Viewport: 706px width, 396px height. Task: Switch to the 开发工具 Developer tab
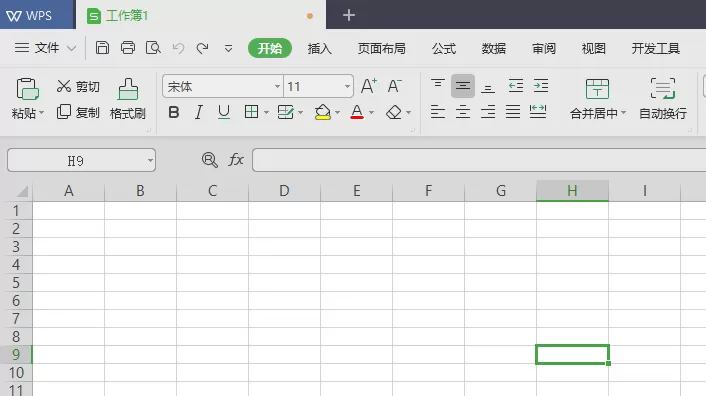pyautogui.click(x=656, y=48)
